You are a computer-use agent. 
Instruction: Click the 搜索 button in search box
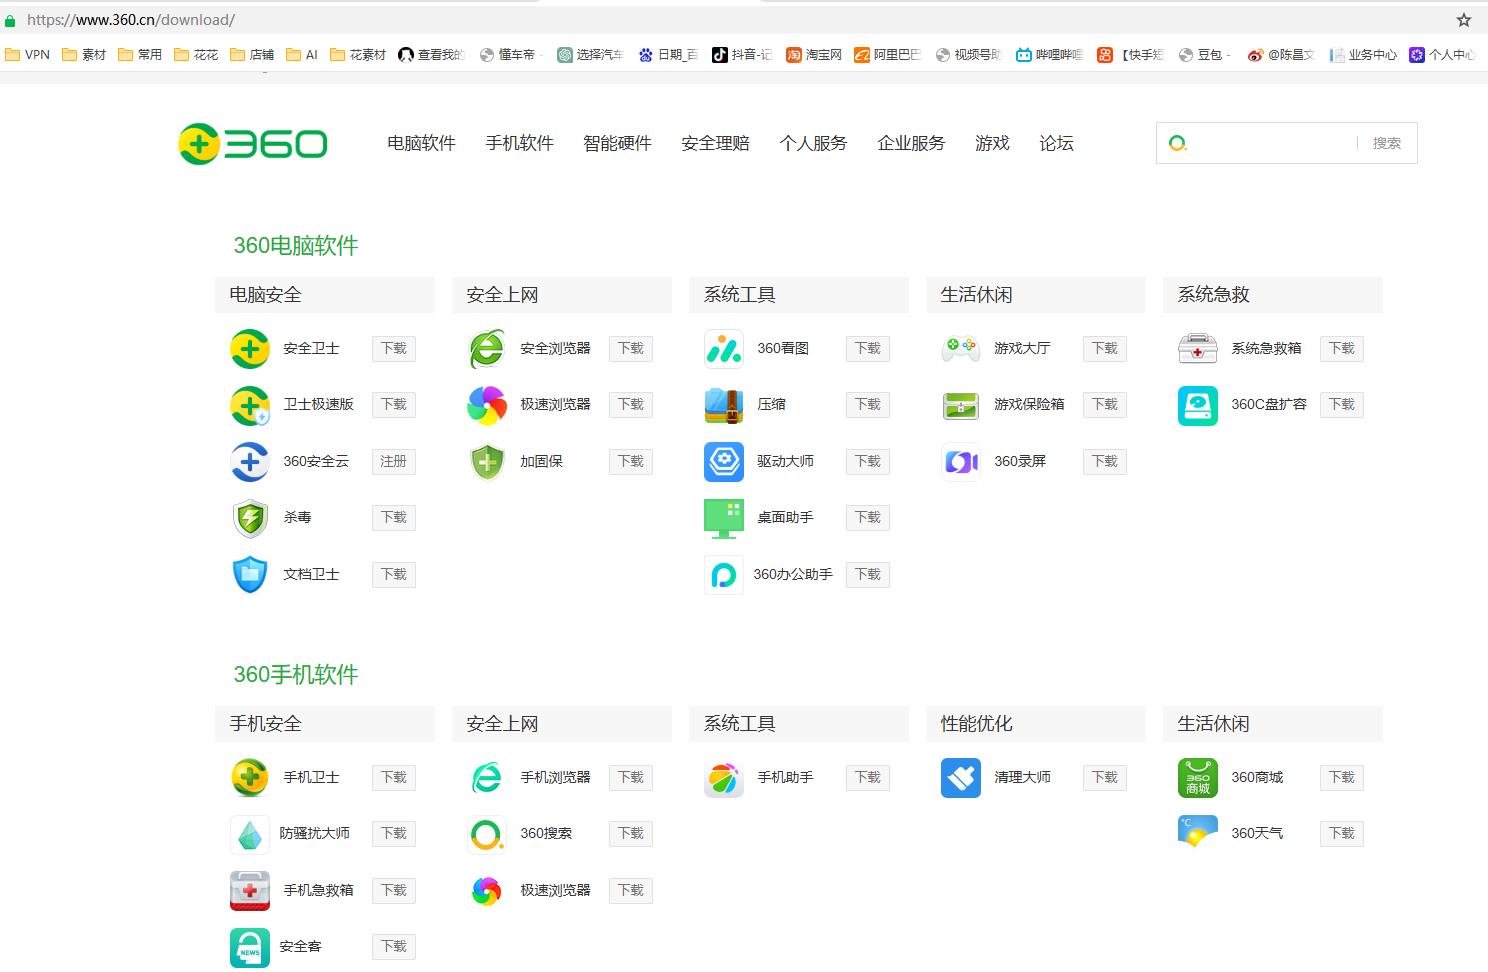point(1386,143)
